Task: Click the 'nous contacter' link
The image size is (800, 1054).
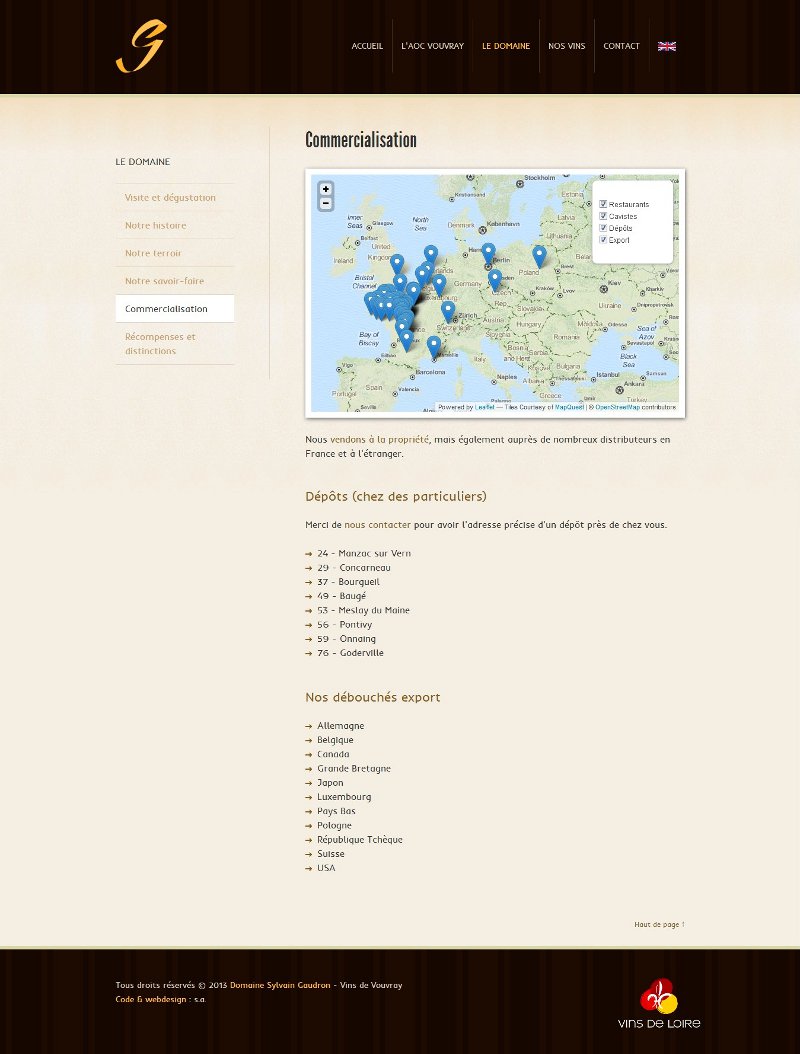Action: click(377, 525)
